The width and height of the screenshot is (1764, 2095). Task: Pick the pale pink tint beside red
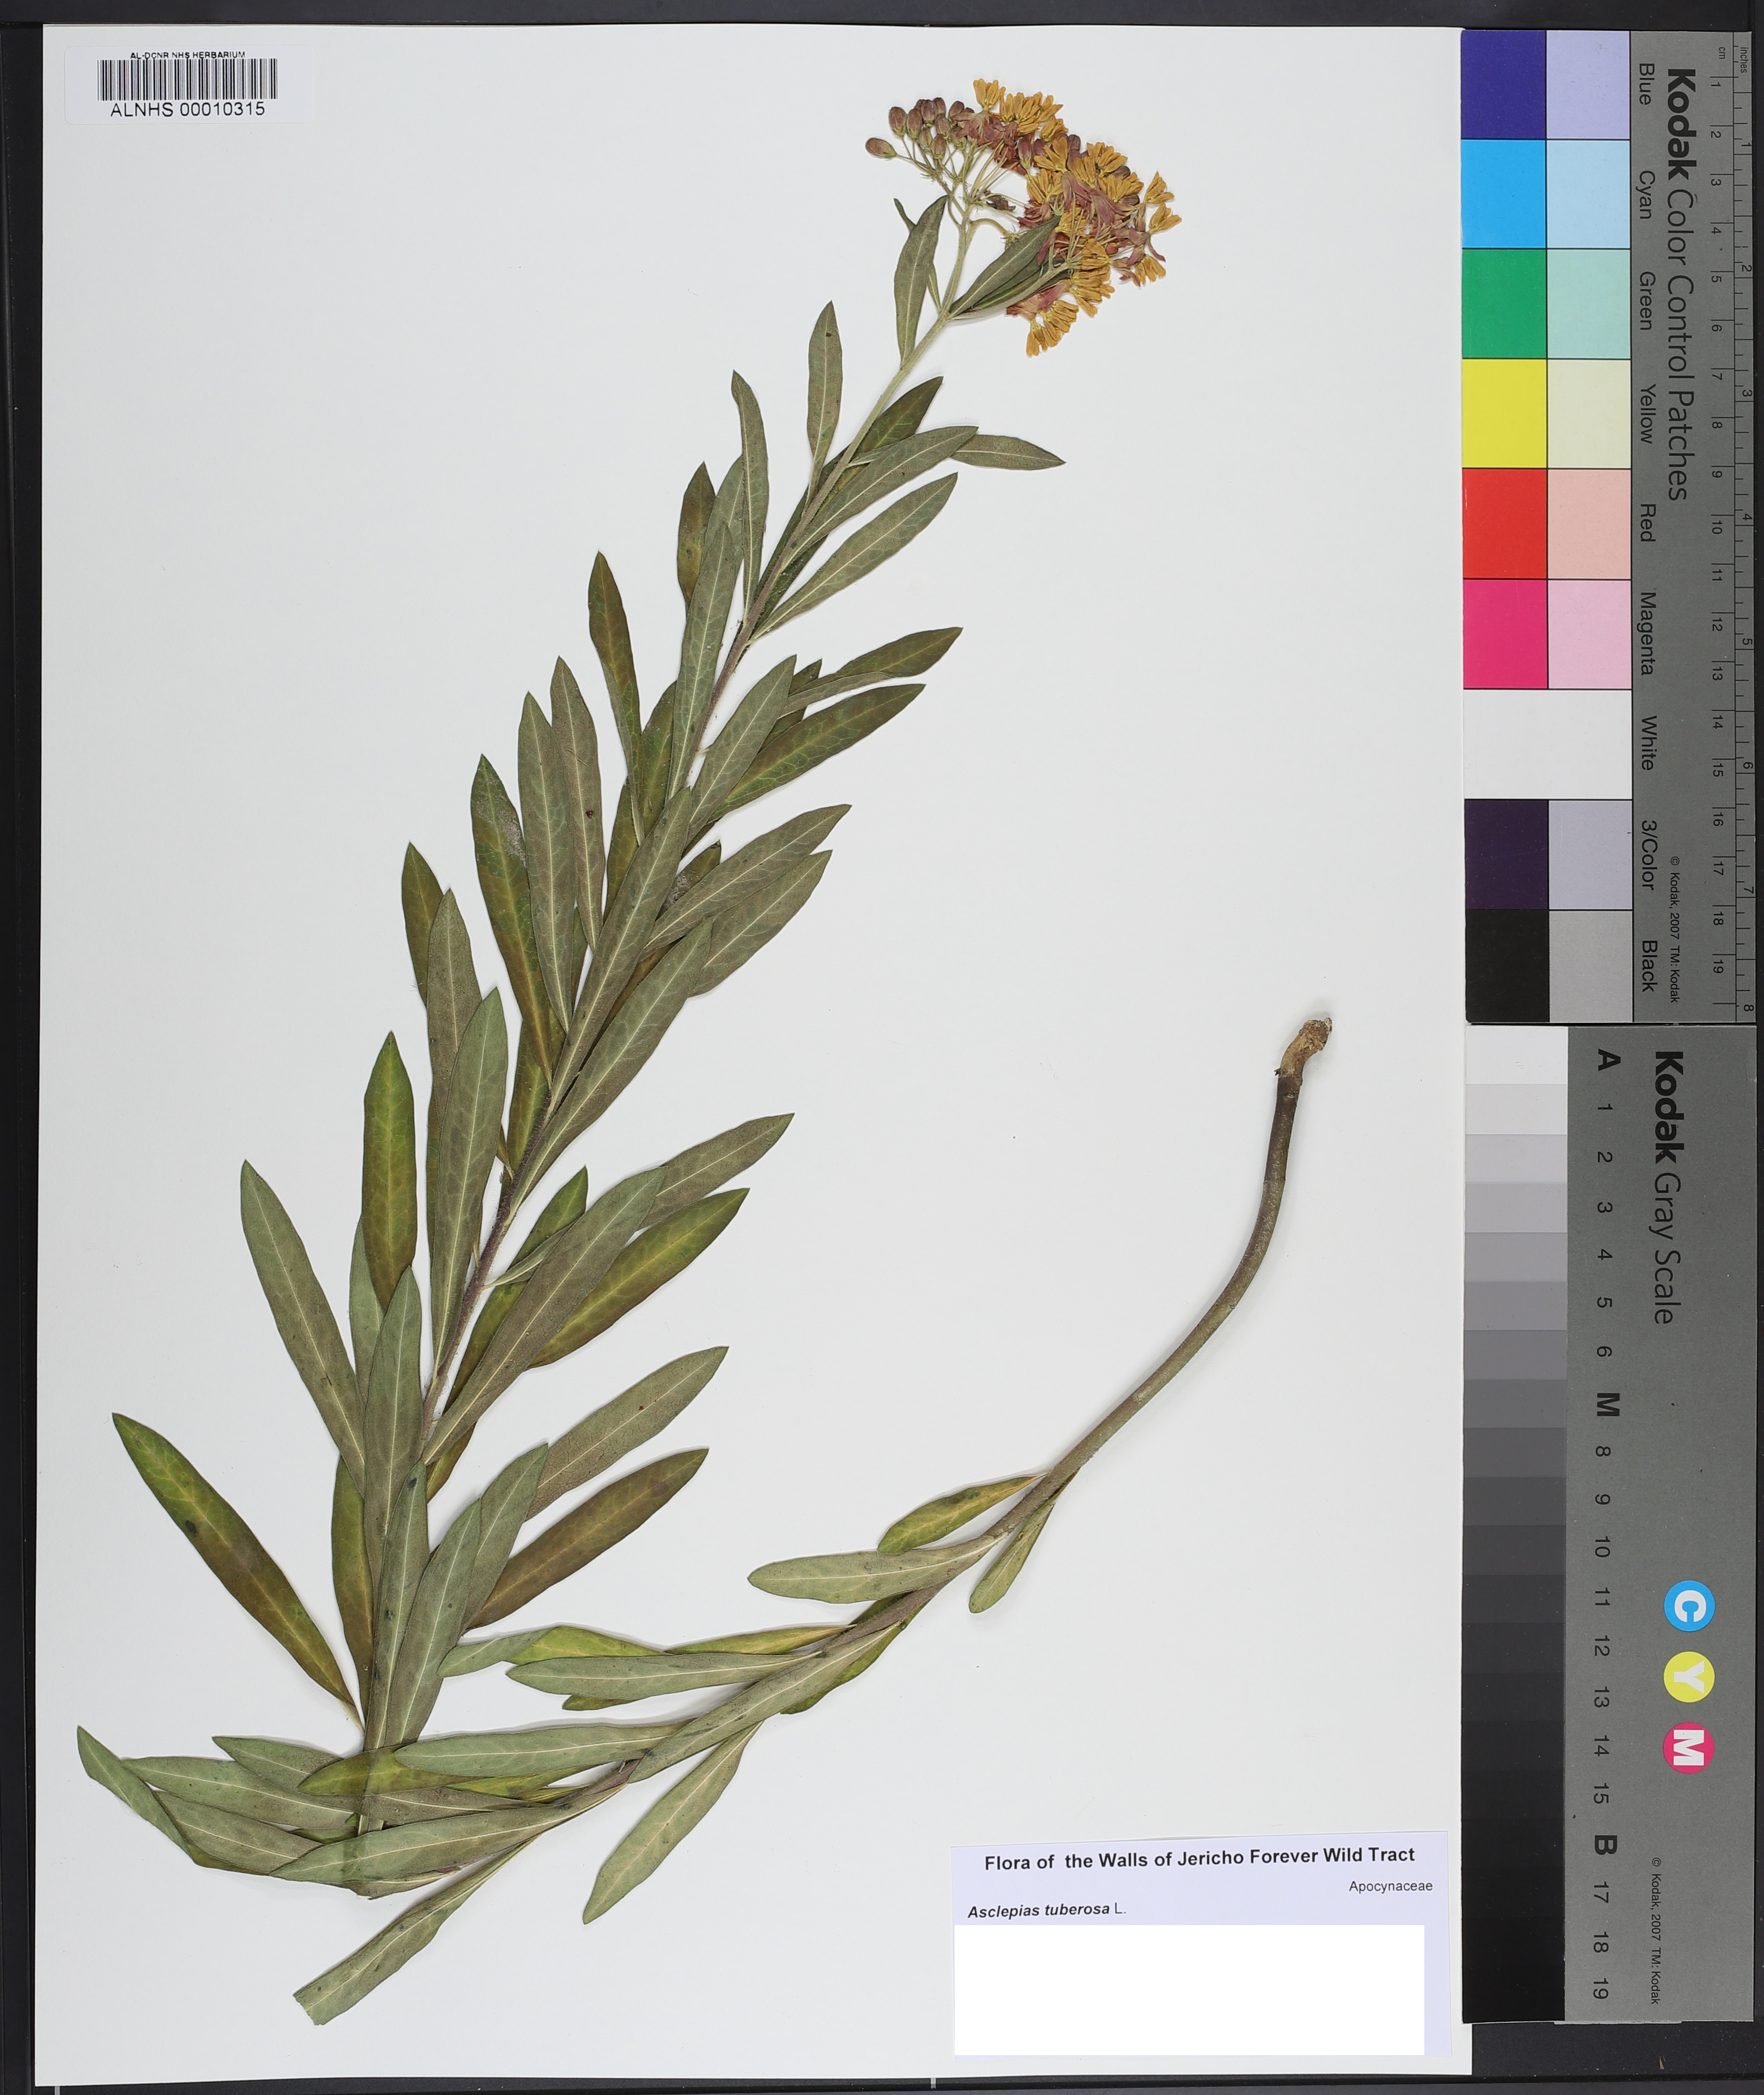1588,523
